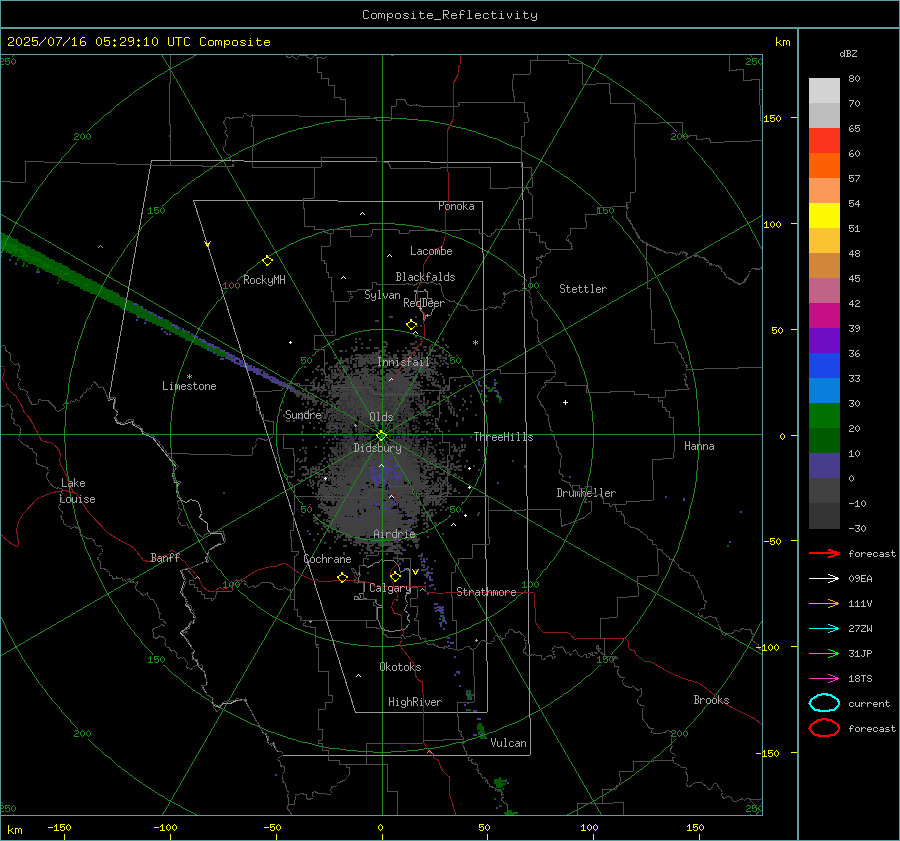Click the Composite_Reflectivity title text

(449, 15)
